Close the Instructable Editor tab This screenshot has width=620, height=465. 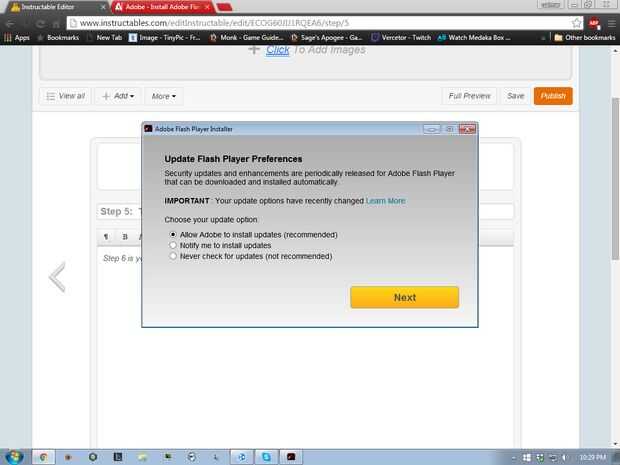103,7
